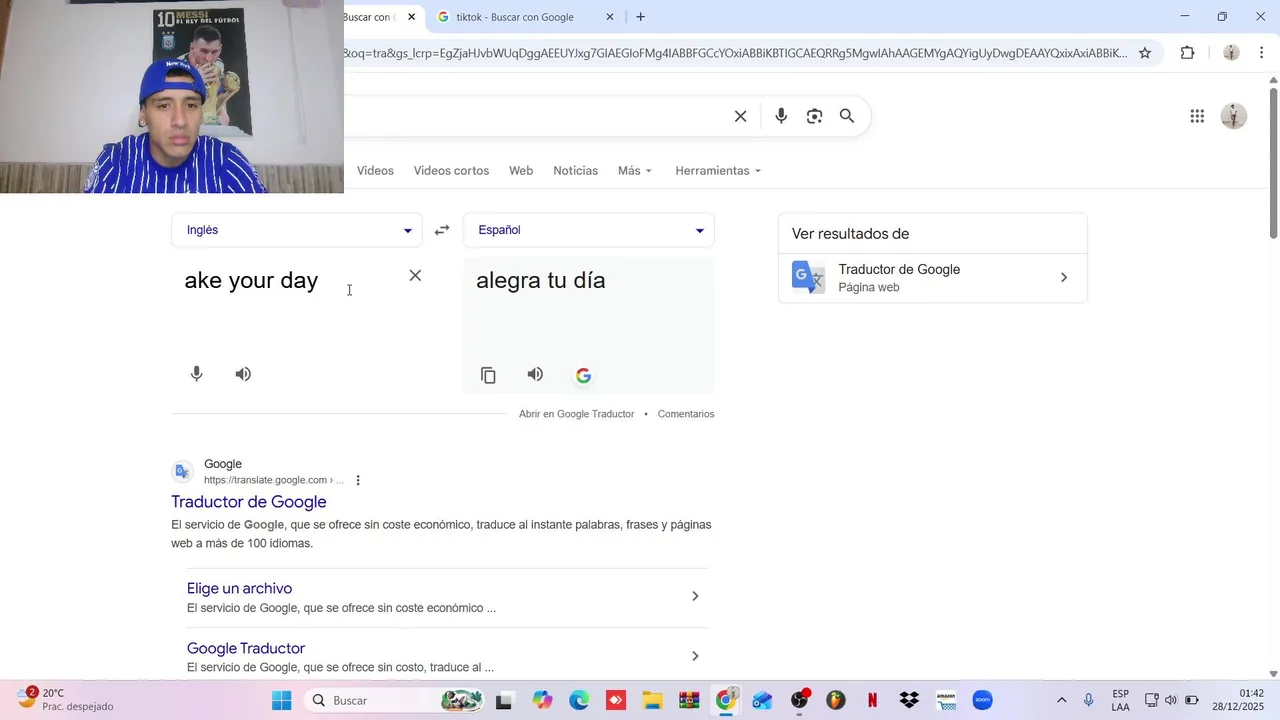
Task: Open Dropbox from the taskbar
Action: click(x=909, y=700)
